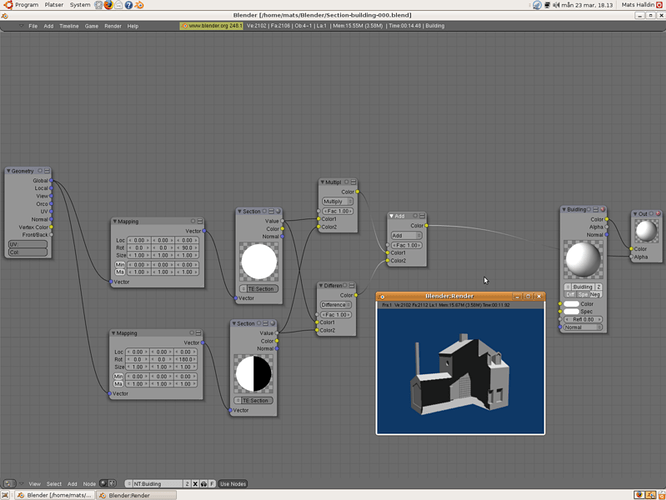Collapse the Geometry node with its triangle
This screenshot has width=666, height=500.
tap(8, 171)
